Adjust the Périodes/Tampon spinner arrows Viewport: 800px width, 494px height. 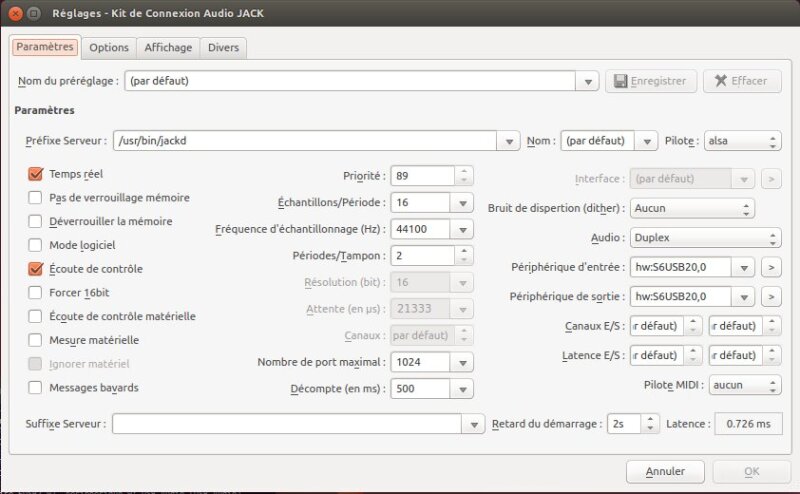tap(464, 256)
